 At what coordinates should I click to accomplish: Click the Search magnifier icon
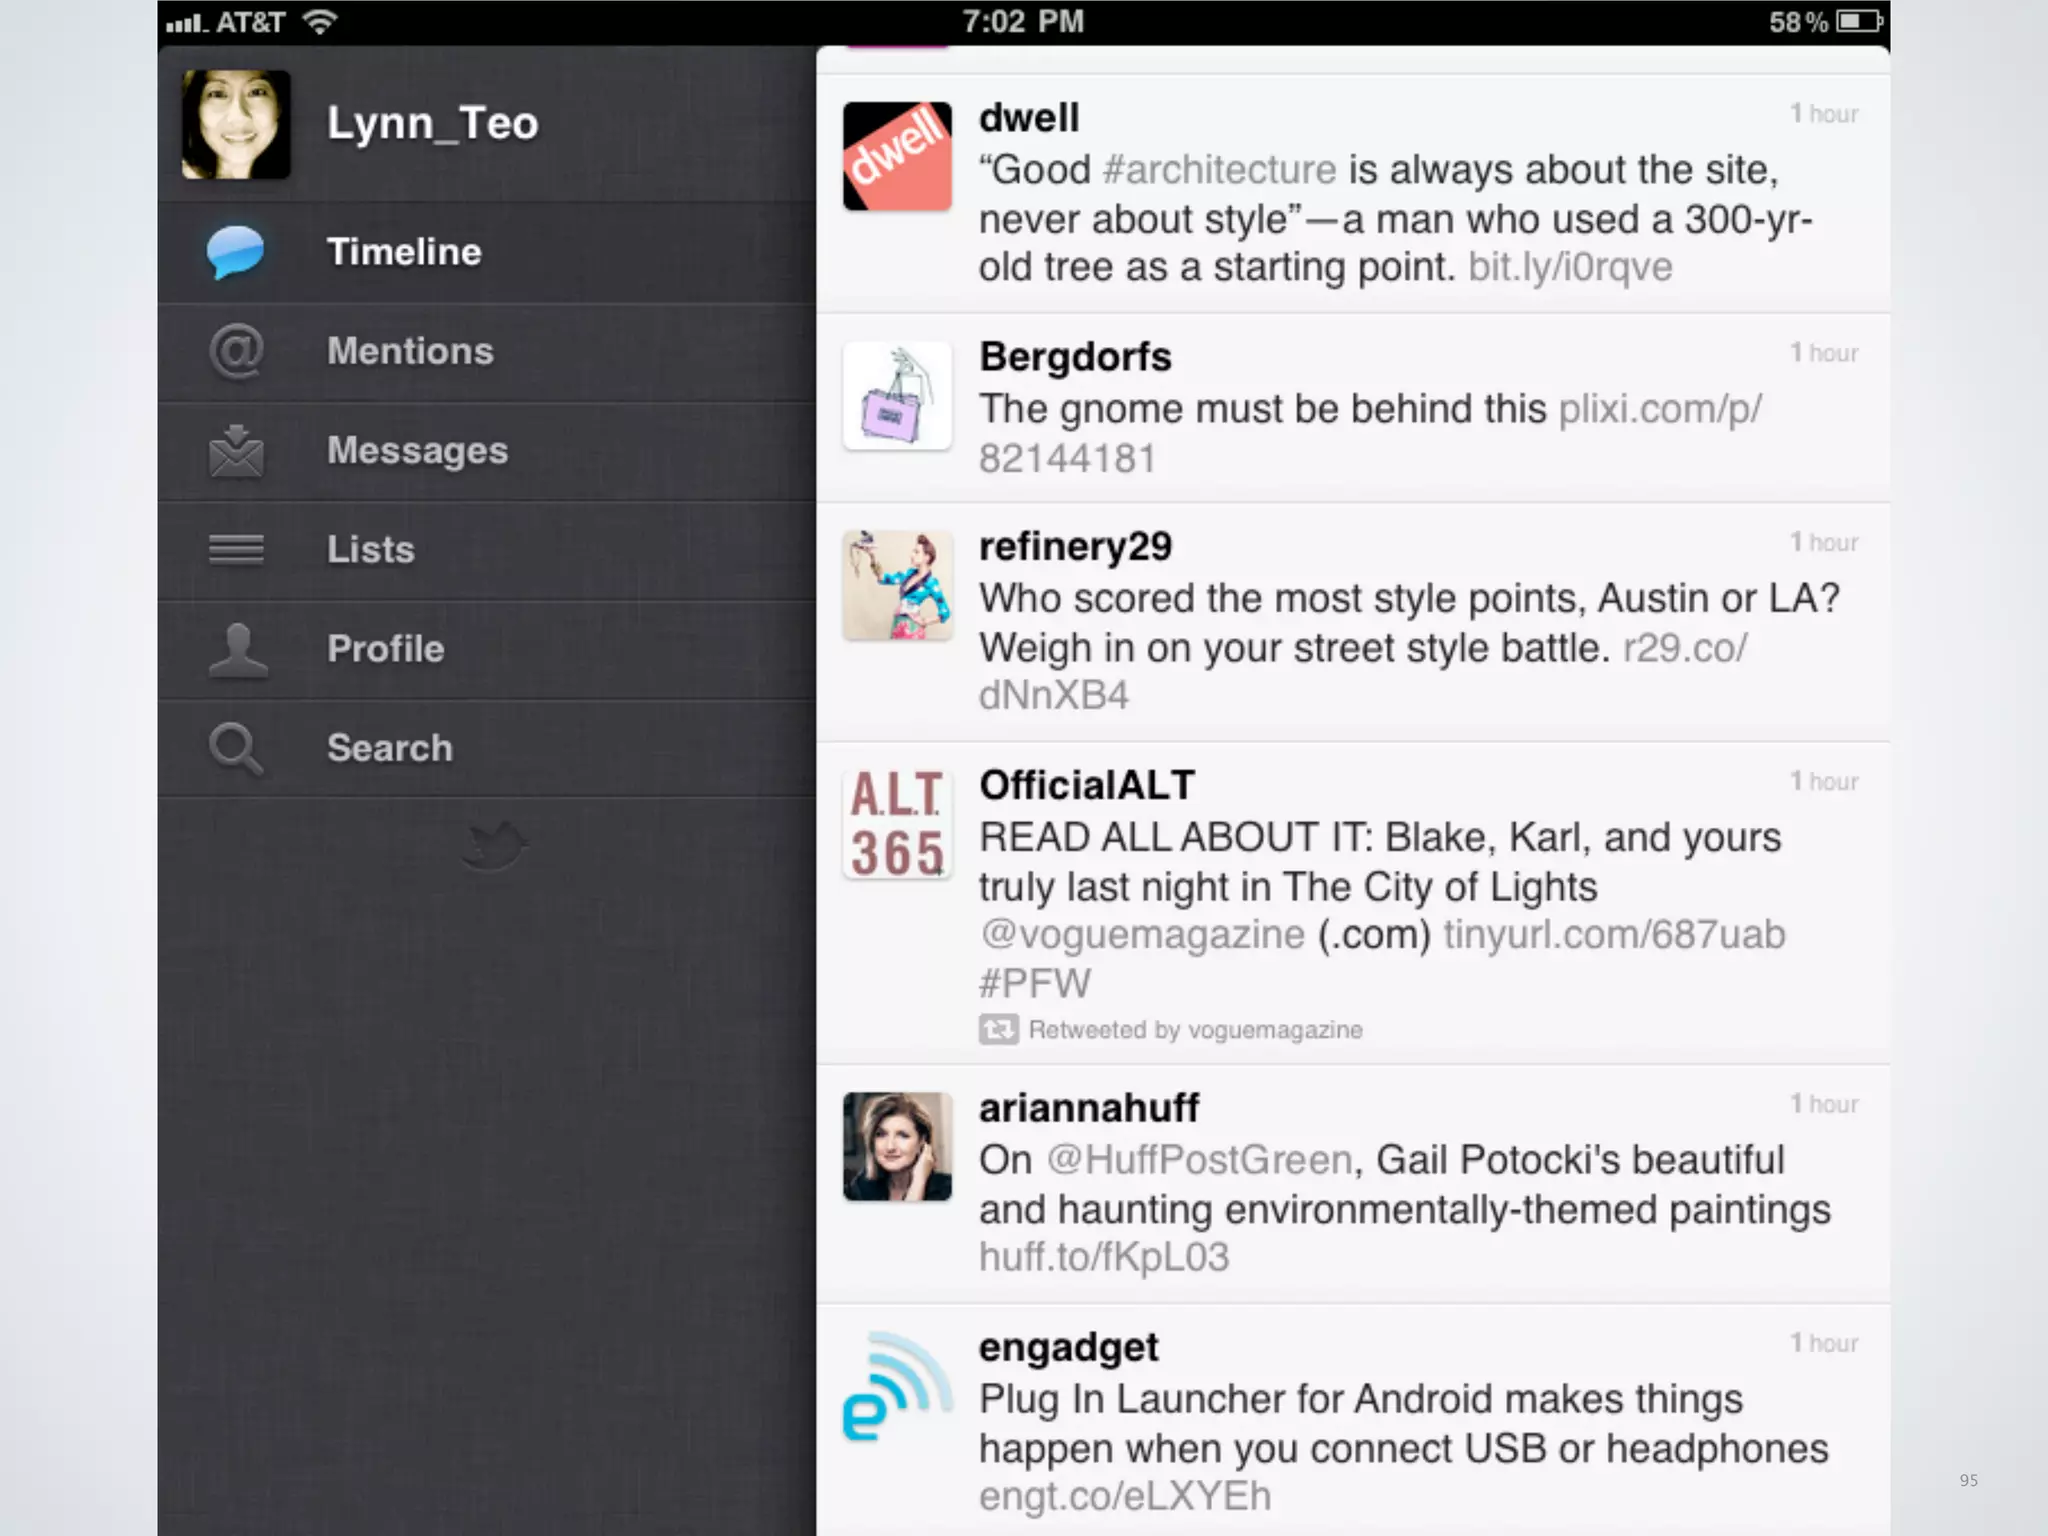pyautogui.click(x=236, y=748)
